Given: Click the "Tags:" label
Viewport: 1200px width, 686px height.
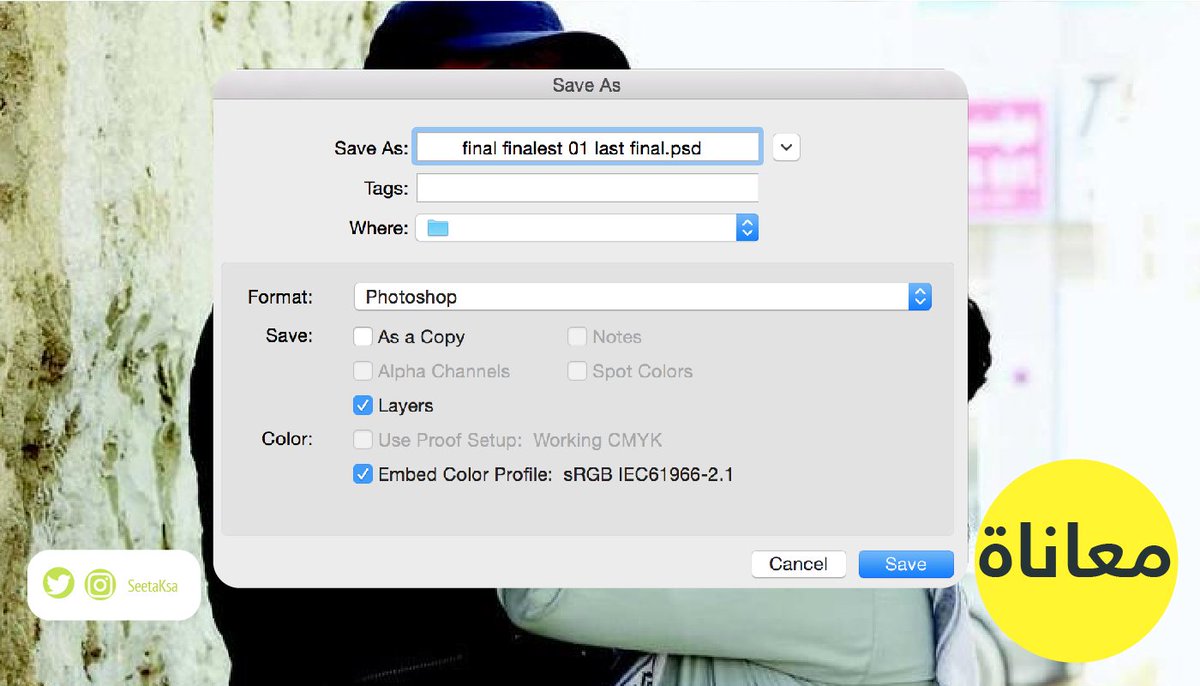Looking at the screenshot, I should [x=386, y=188].
